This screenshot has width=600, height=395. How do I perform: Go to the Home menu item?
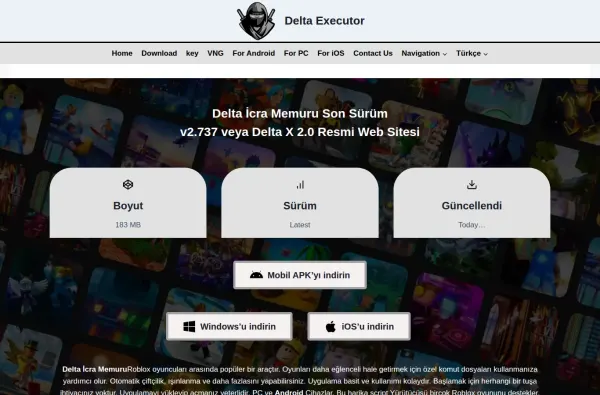[x=122, y=54]
